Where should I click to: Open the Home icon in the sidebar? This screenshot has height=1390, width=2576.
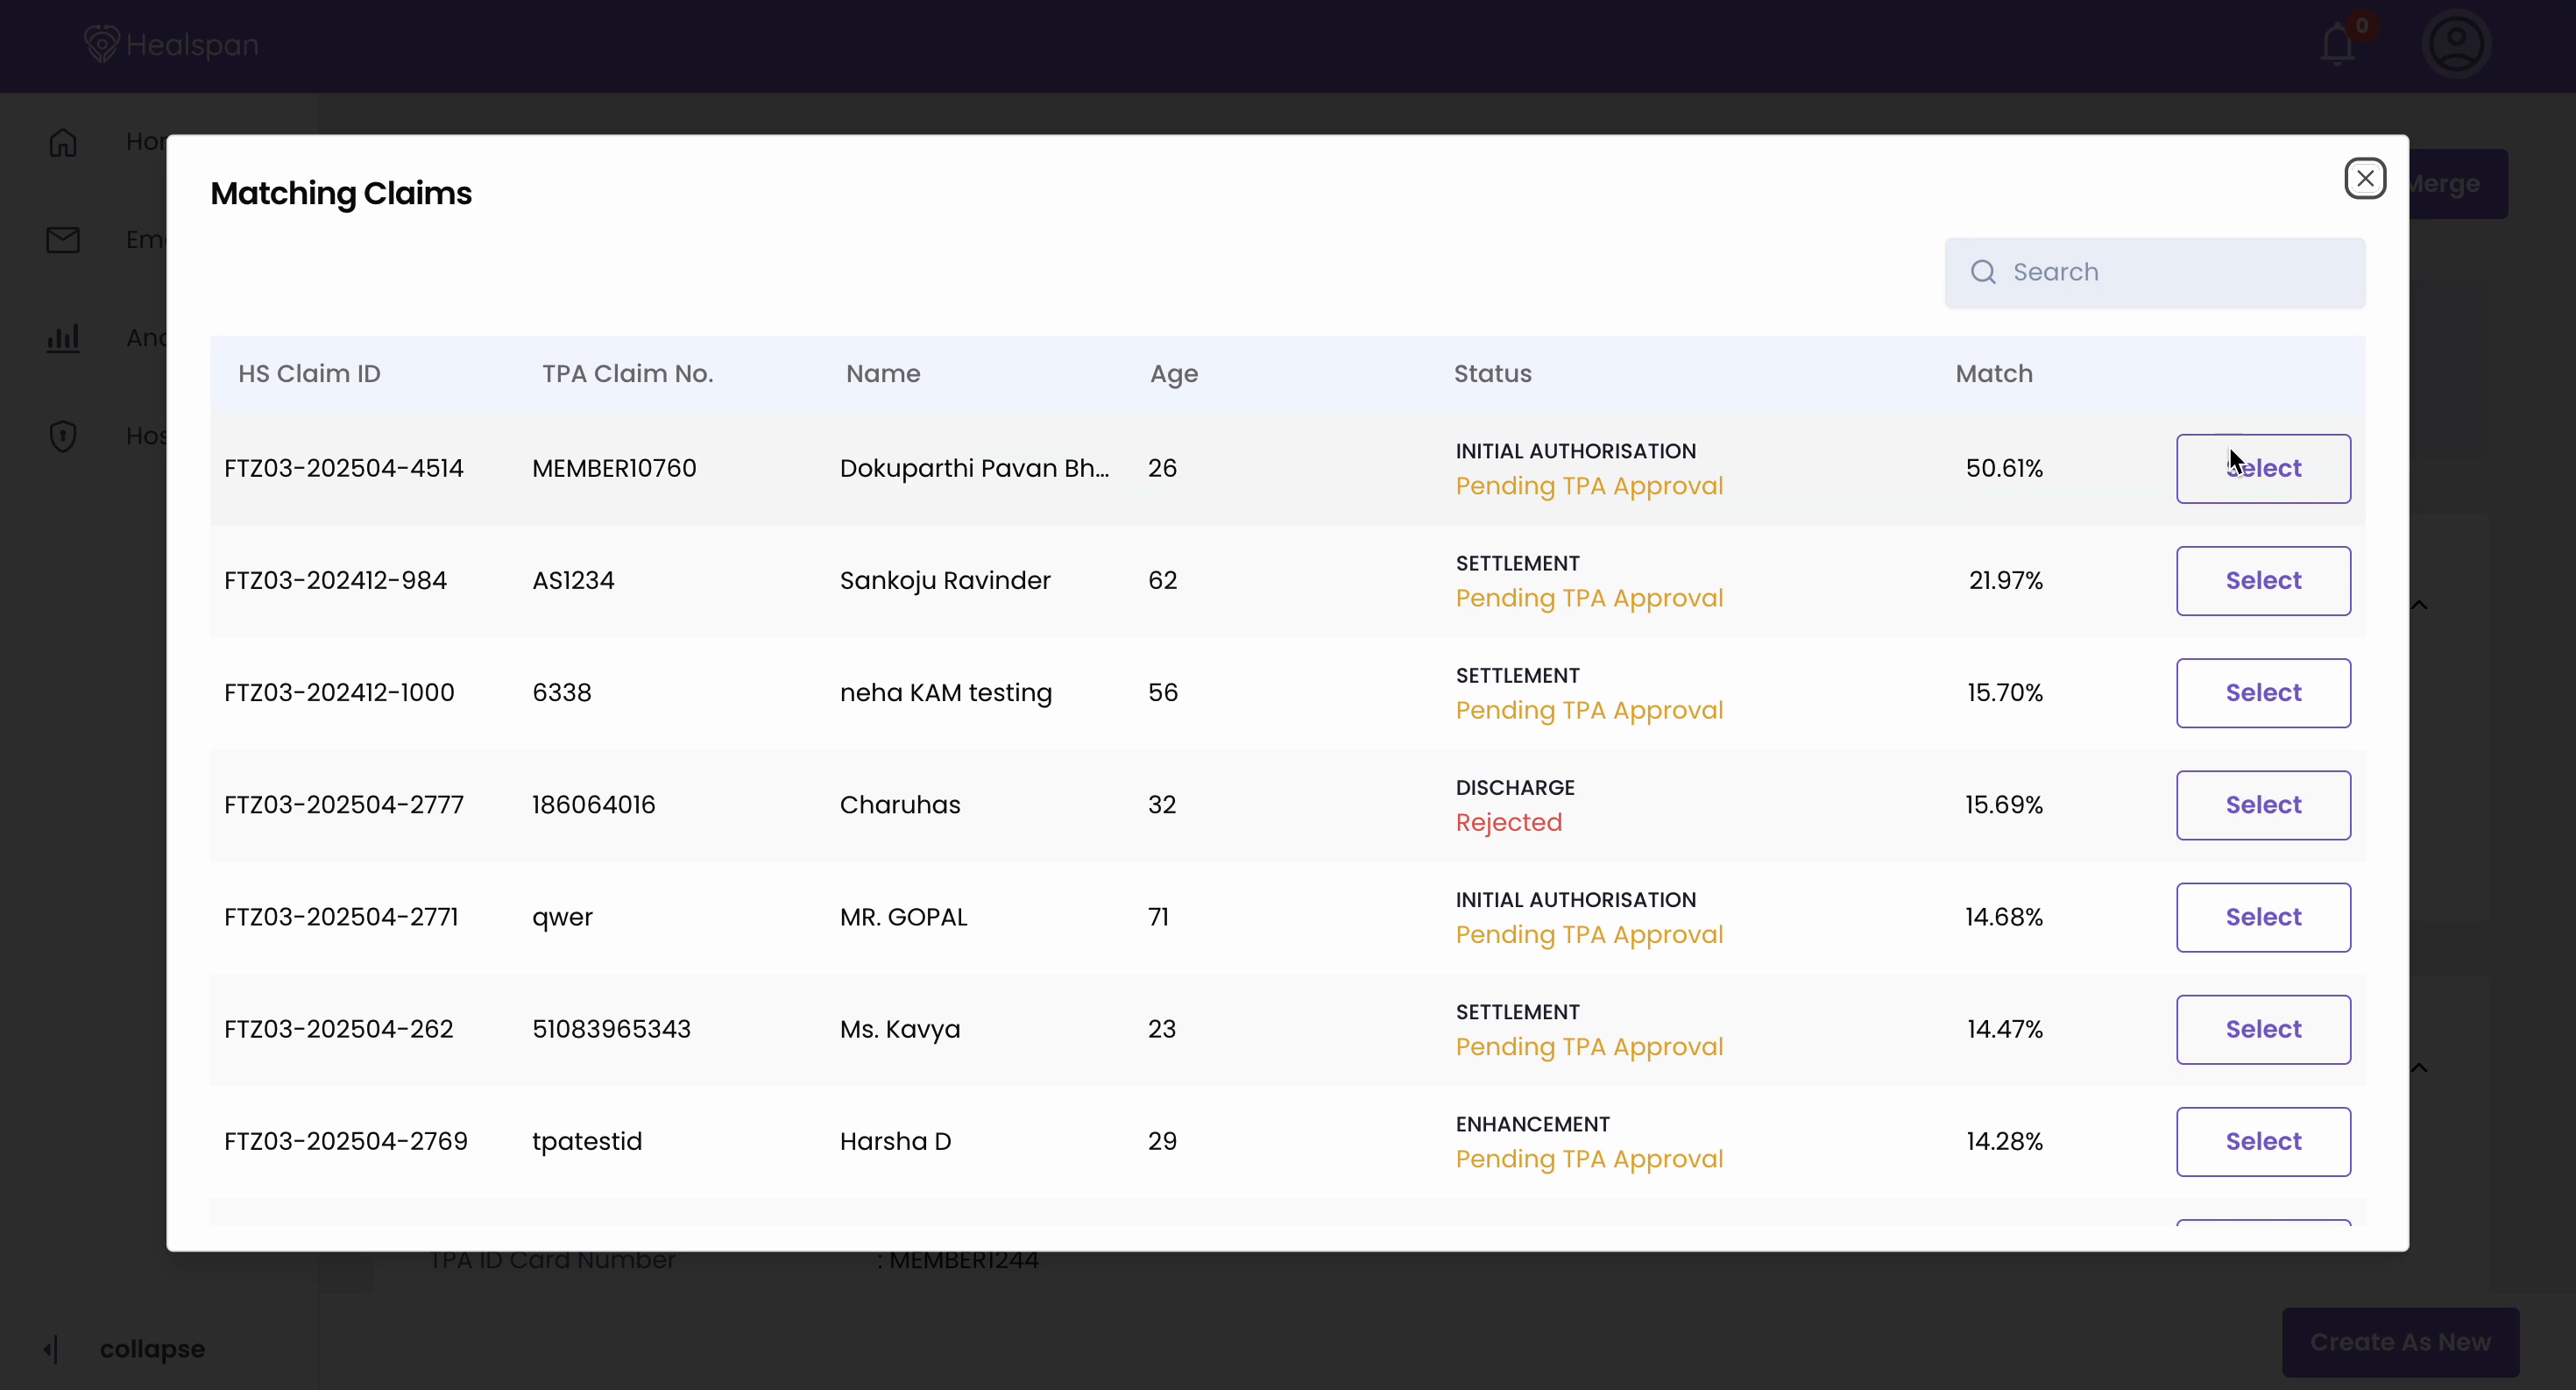[62, 143]
